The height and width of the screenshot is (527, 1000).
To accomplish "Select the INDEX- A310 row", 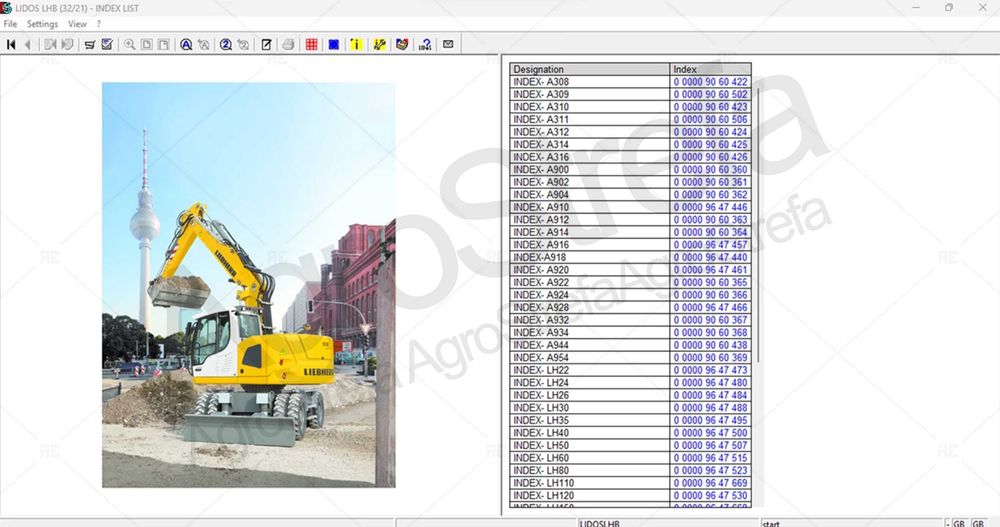I will pyautogui.click(x=630, y=107).
